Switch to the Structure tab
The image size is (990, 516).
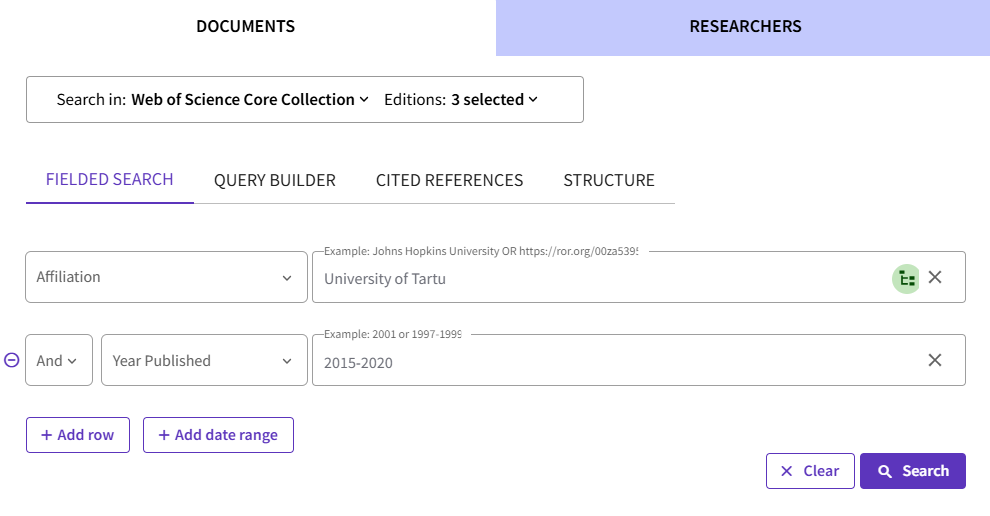[x=609, y=181]
